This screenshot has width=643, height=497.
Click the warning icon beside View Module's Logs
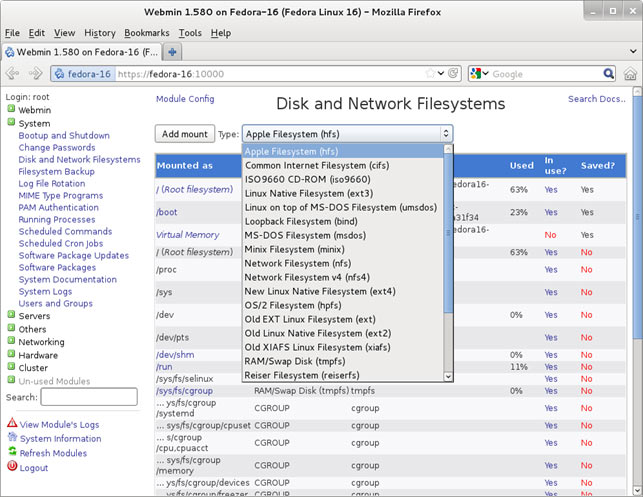point(12,423)
